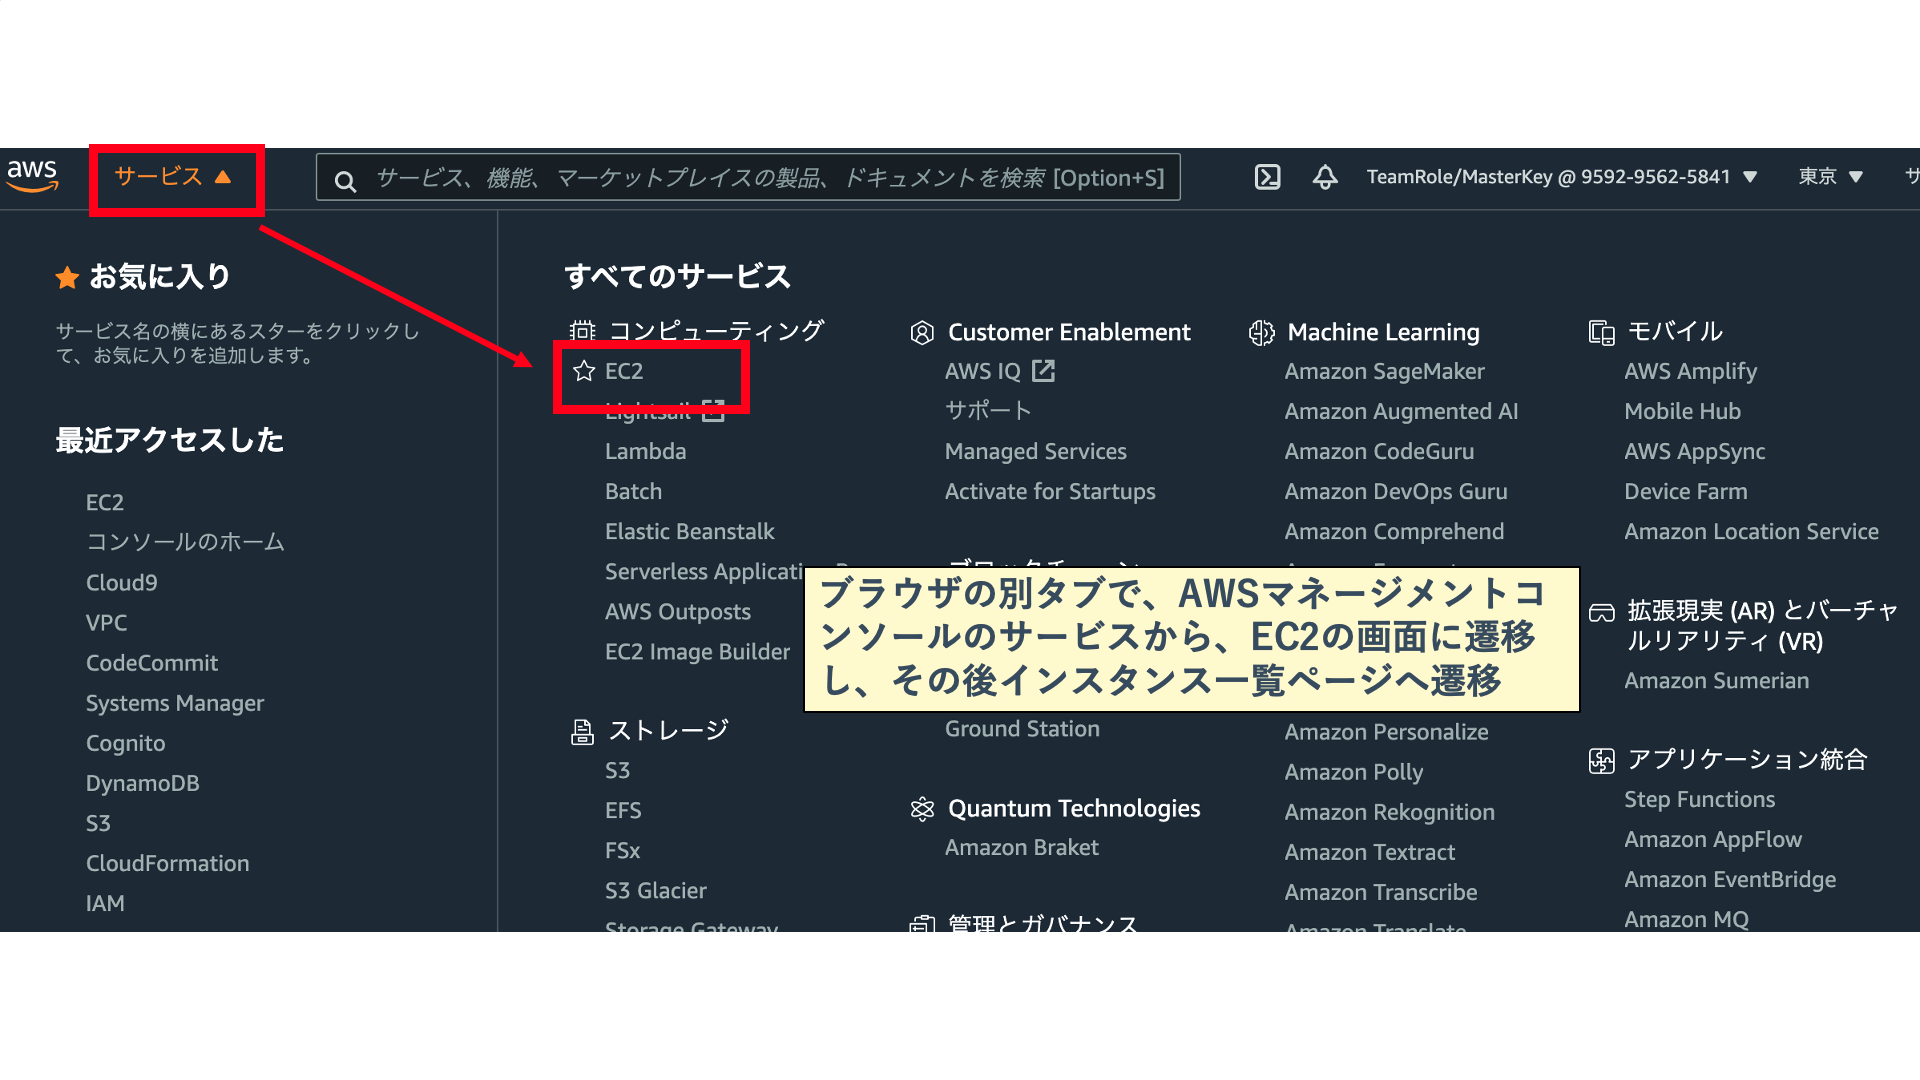Image resolution: width=1920 pixels, height=1080 pixels.
Task: Open S3 under ストレージ
Action: [x=617, y=770]
